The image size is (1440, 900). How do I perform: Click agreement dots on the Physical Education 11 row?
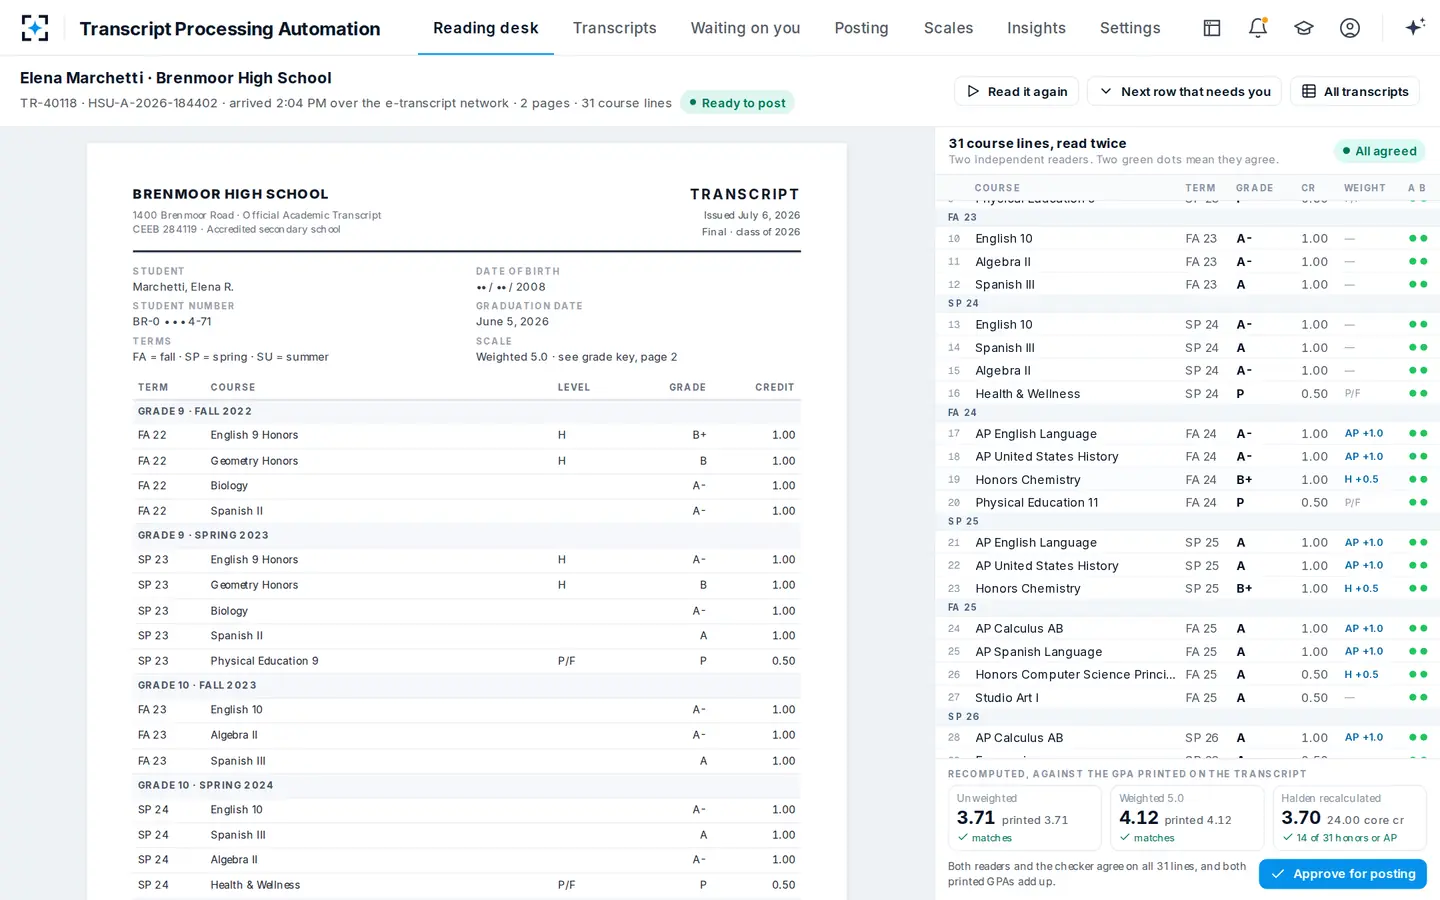tap(1417, 503)
